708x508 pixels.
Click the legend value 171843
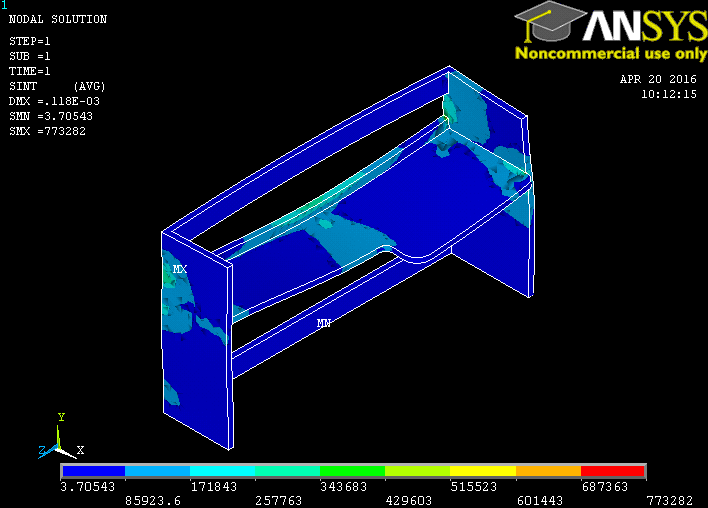pyautogui.click(x=214, y=487)
